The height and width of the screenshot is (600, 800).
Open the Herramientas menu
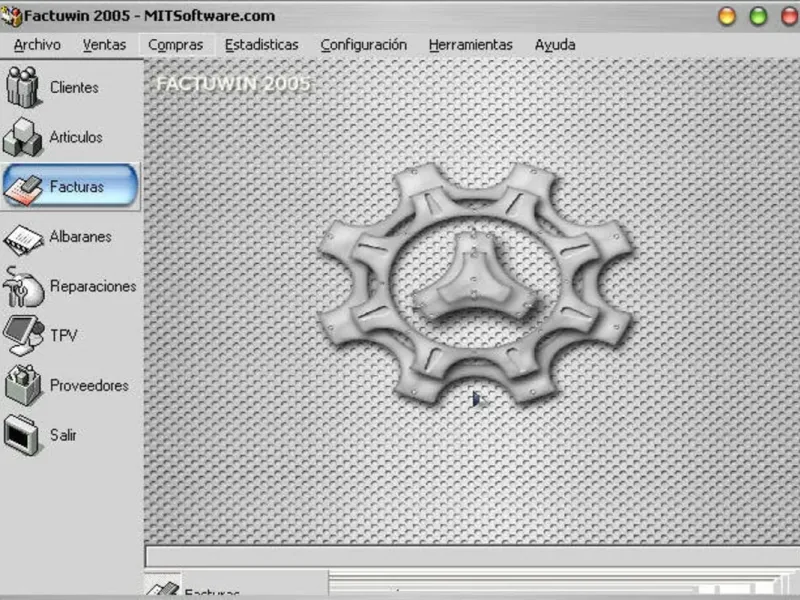pos(470,45)
